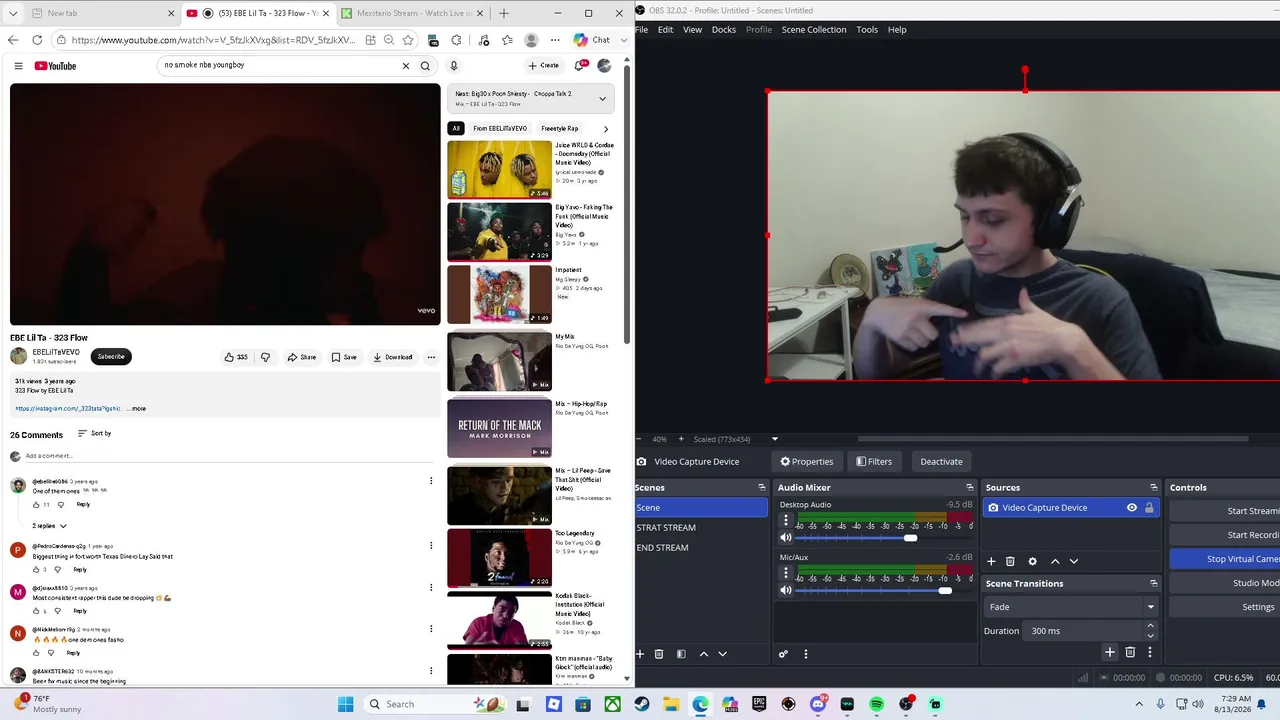Open Desktop Audio three-dot options
This screenshot has width=1280, height=720.
(x=786, y=521)
